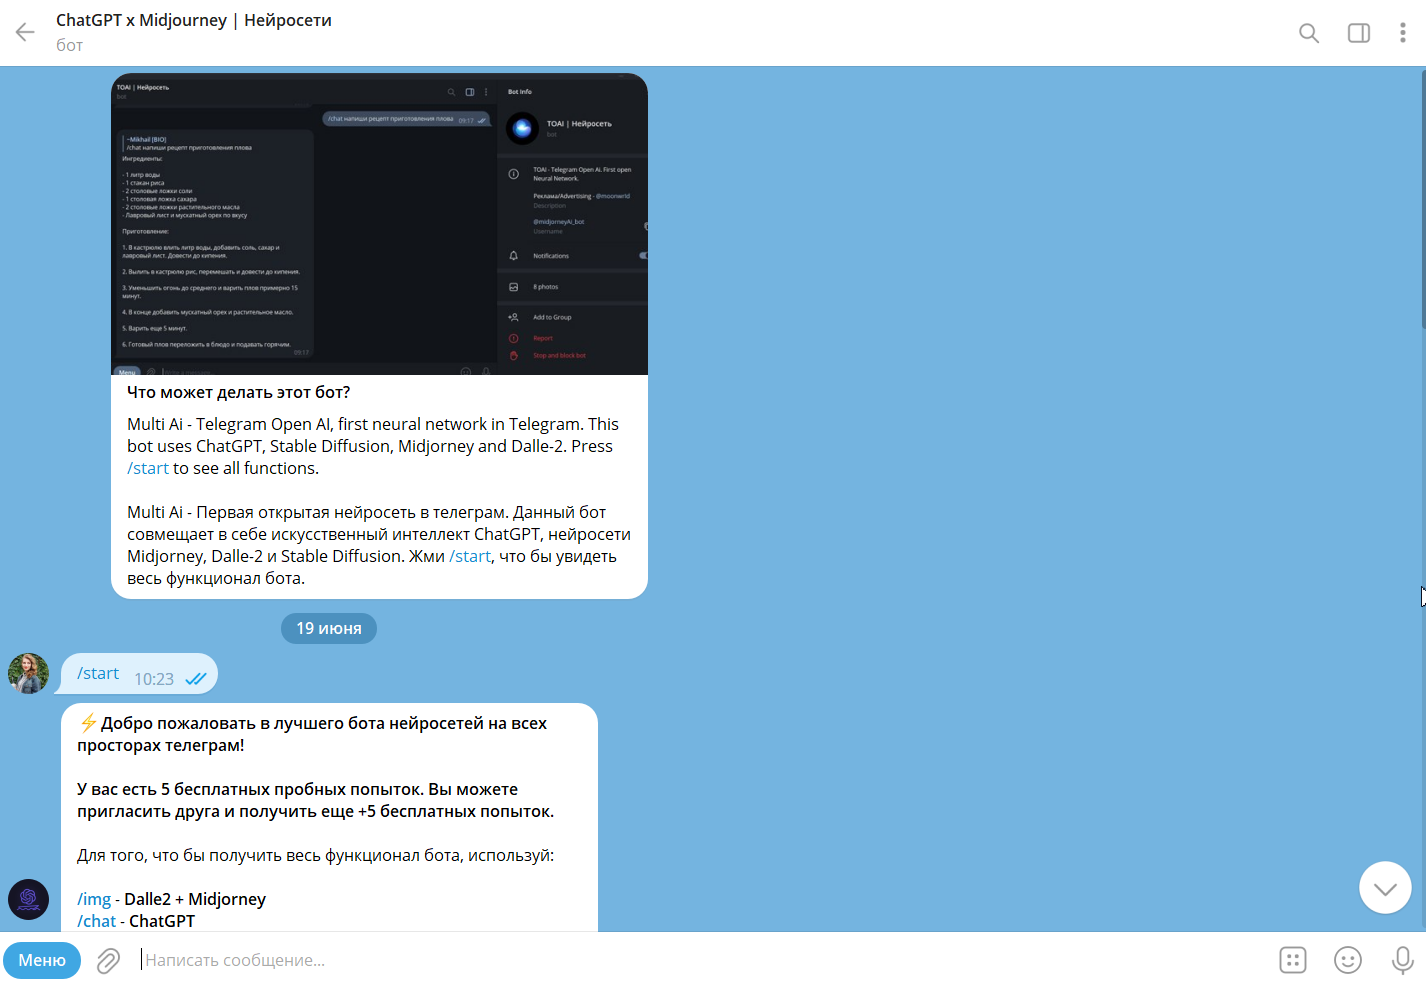
Task: Click the /start link in the Russian description
Action: [x=470, y=556]
